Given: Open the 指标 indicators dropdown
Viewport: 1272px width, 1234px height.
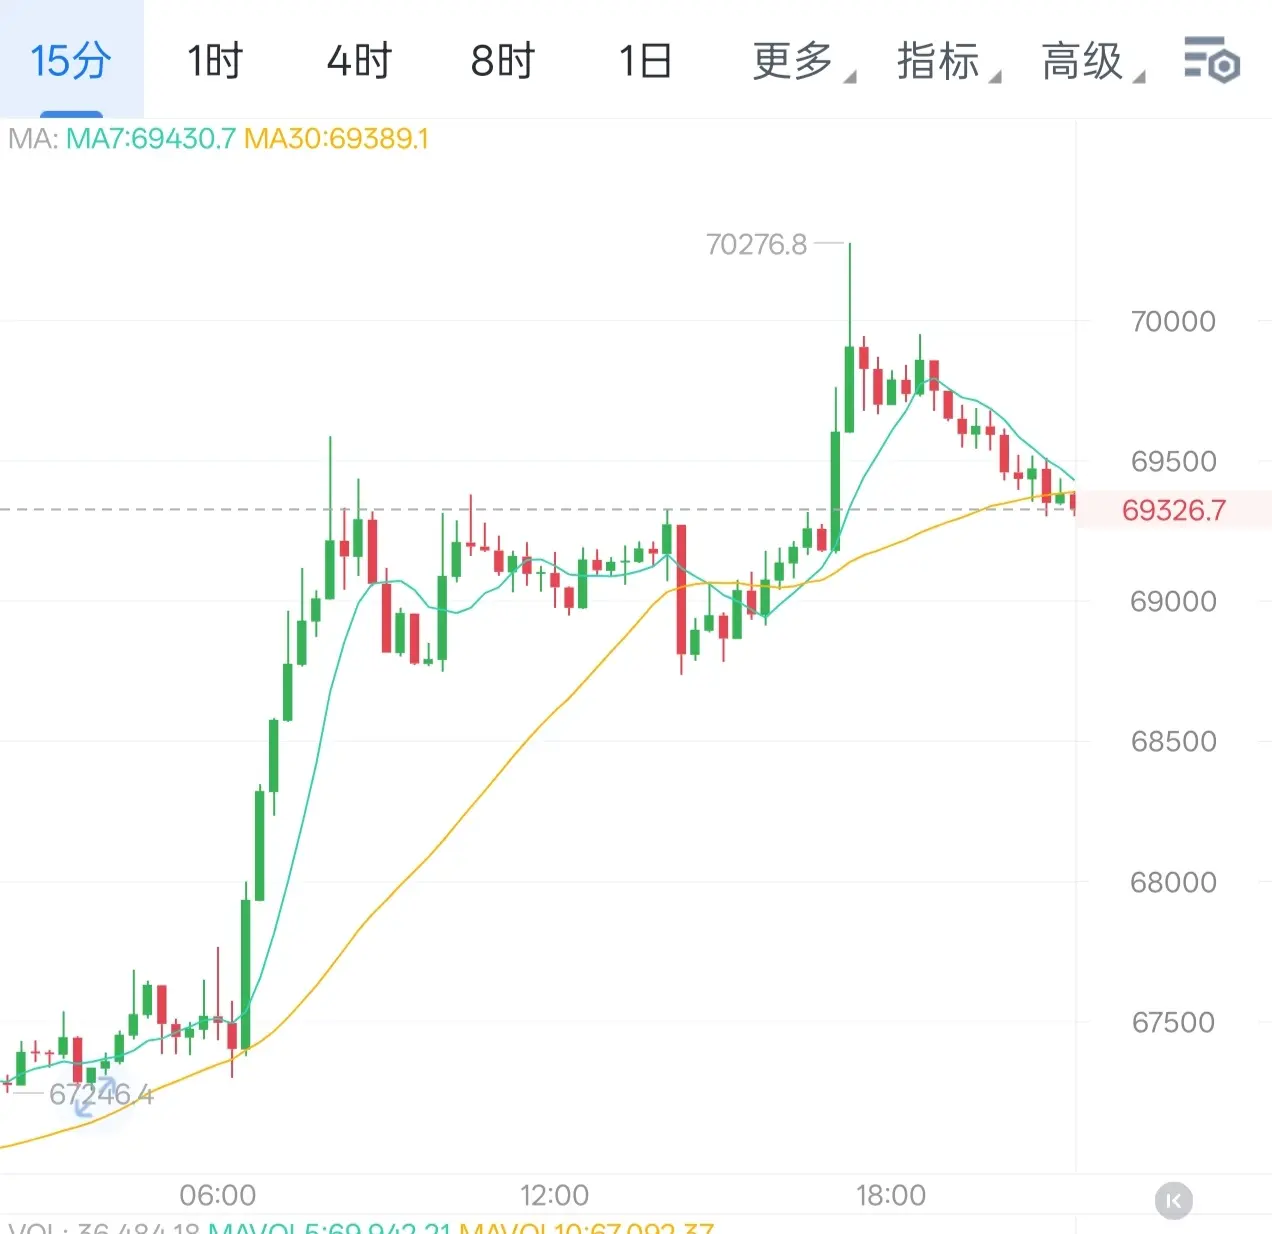Looking at the screenshot, I should click(x=948, y=61).
